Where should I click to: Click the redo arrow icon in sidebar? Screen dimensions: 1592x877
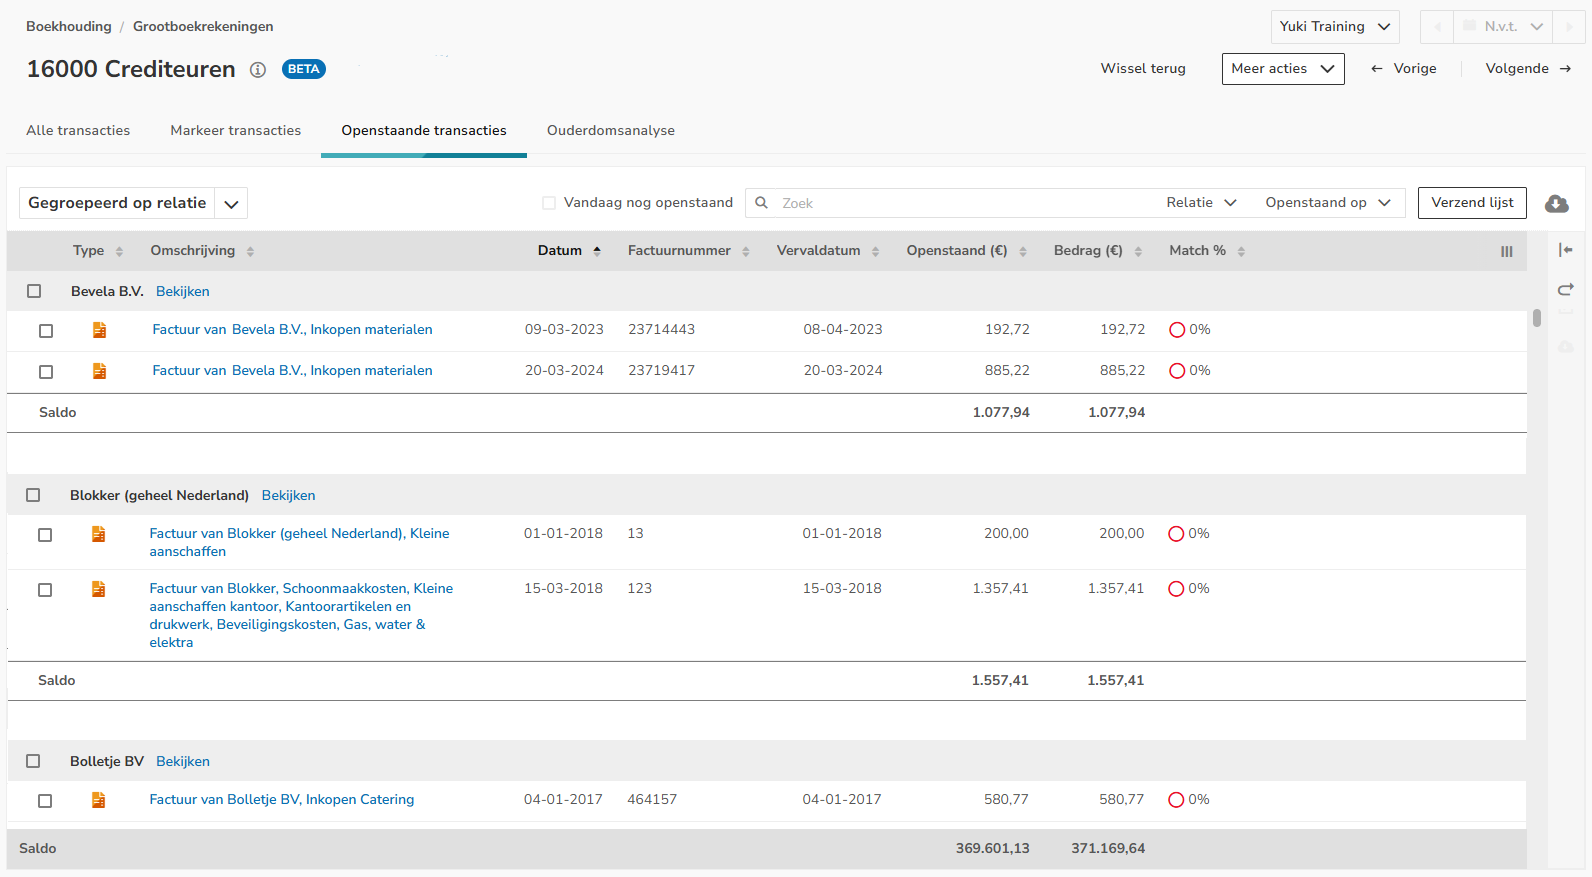pyautogui.click(x=1565, y=290)
